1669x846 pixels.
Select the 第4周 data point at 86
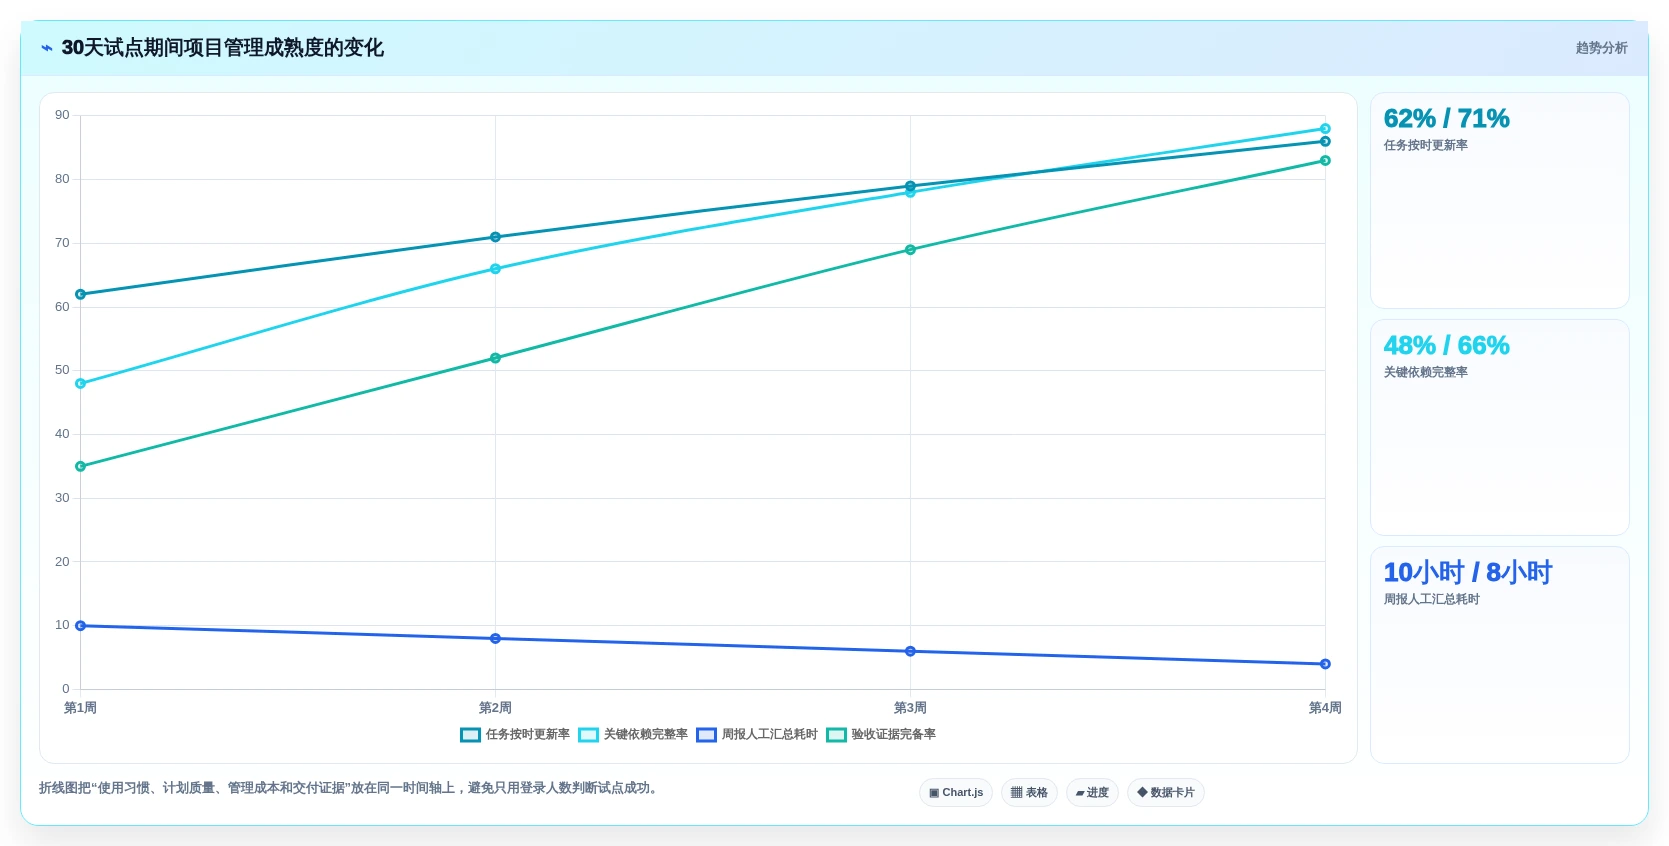1325,141
